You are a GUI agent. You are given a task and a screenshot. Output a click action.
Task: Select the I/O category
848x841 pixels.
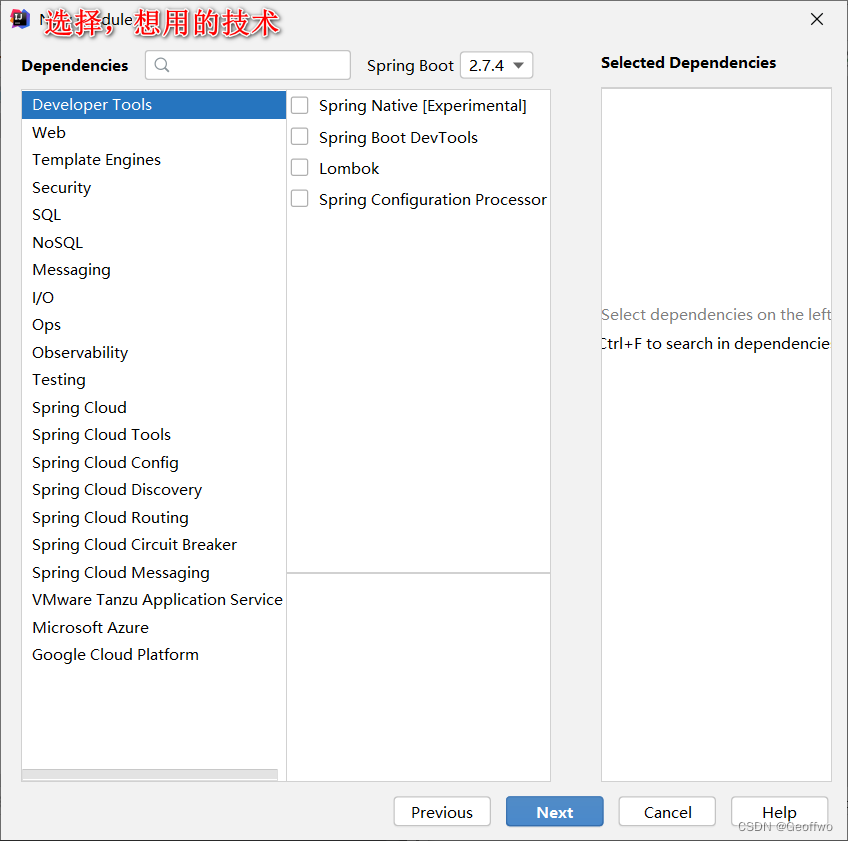click(154, 297)
